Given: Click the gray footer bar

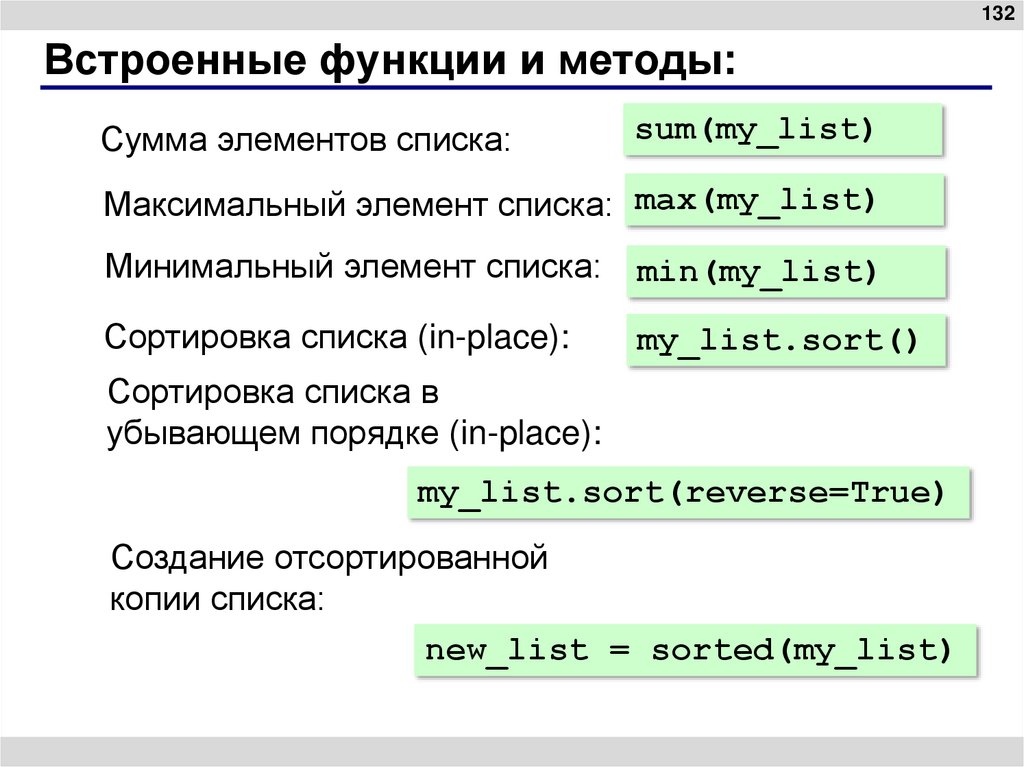Looking at the screenshot, I should 512,751.
